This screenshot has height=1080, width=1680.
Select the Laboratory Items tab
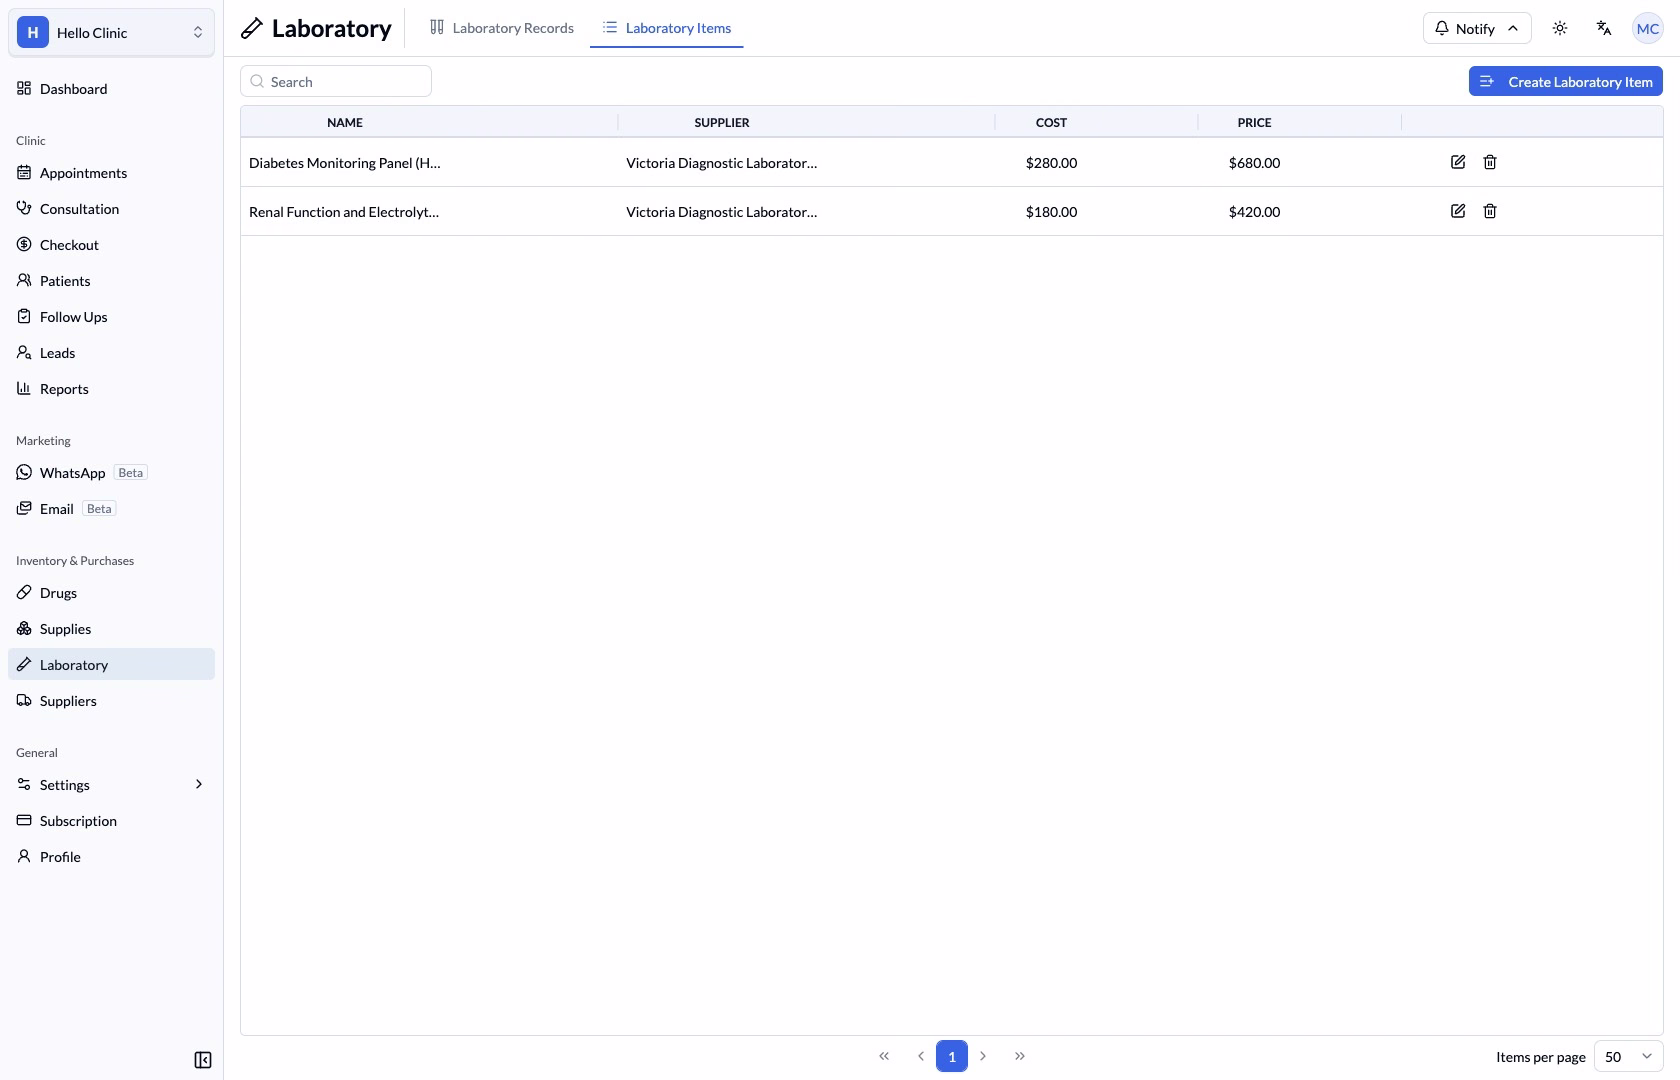(x=667, y=28)
